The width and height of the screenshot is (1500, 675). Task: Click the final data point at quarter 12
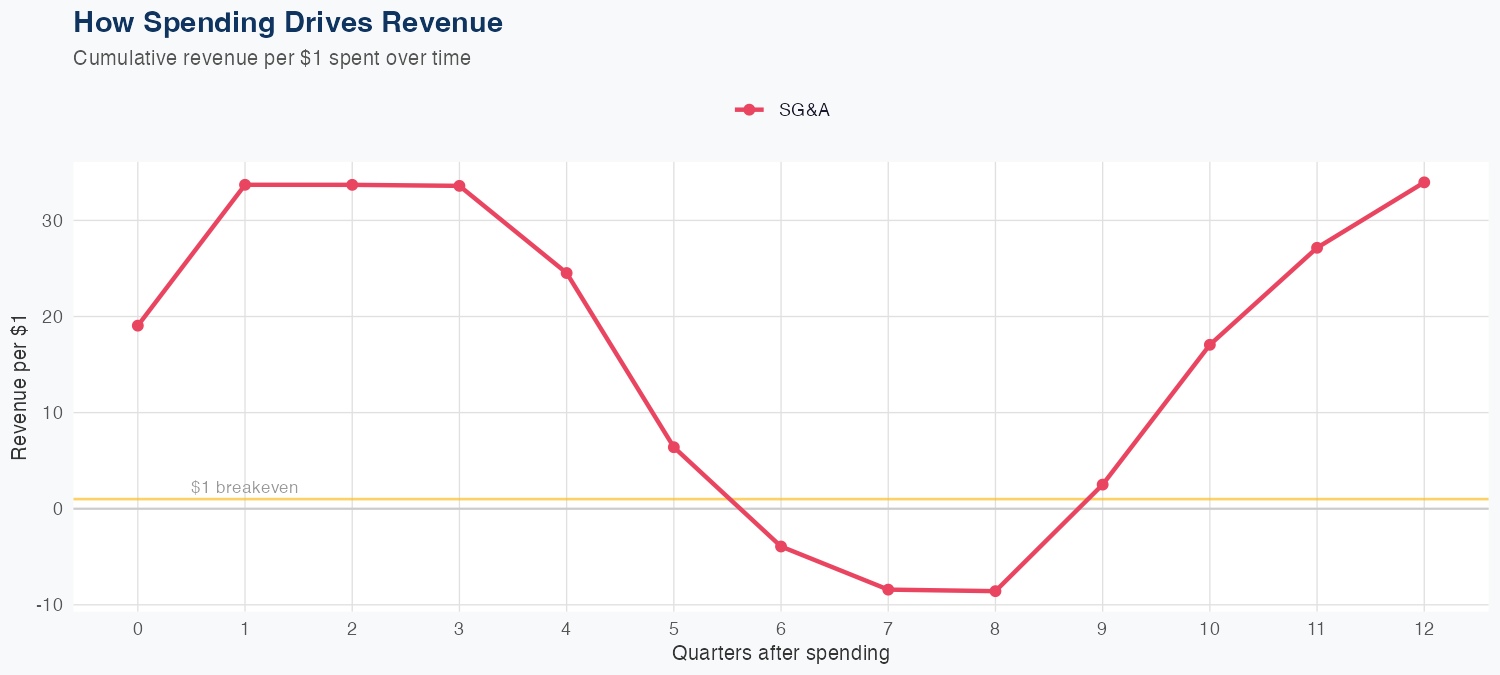[1424, 182]
